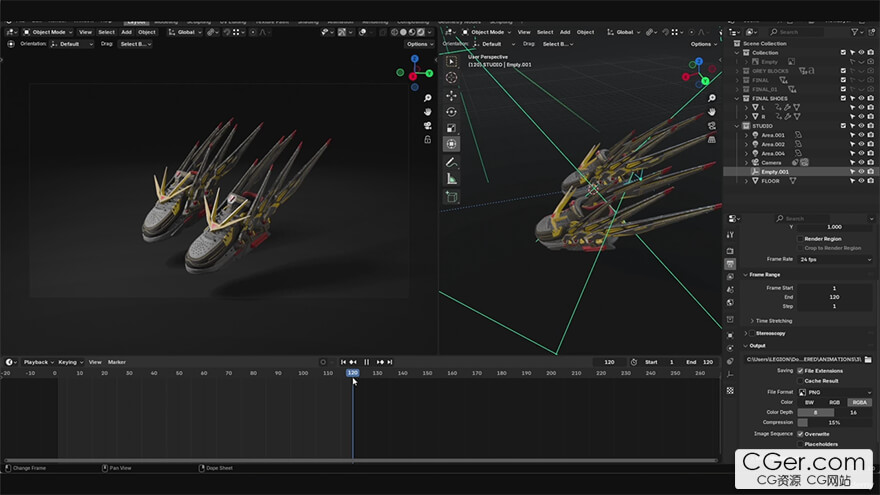This screenshot has width=880, height=495.
Task: Toggle the Overwrite checkbox
Action: [x=800, y=434]
